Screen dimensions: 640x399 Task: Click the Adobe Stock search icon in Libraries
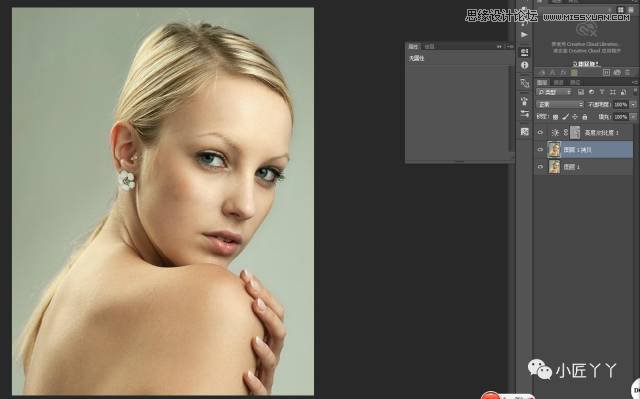coord(606,72)
